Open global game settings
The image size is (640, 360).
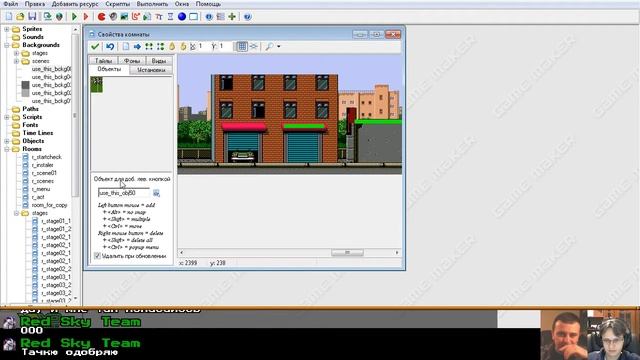coord(220,16)
